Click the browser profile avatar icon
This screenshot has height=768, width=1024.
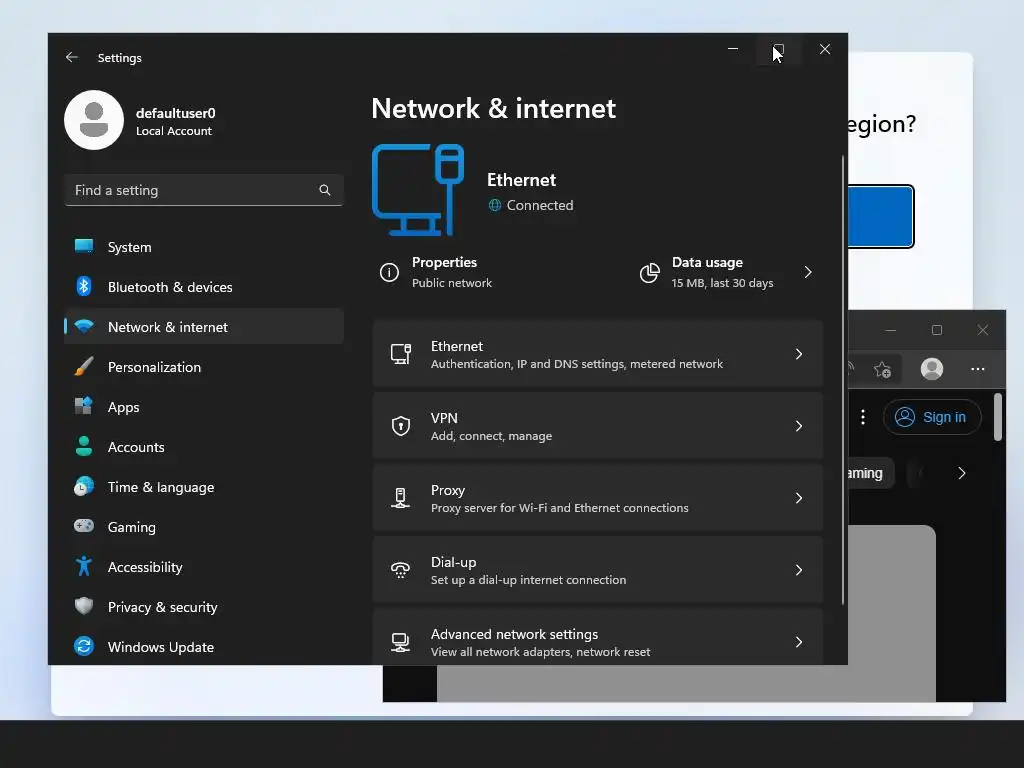point(932,369)
